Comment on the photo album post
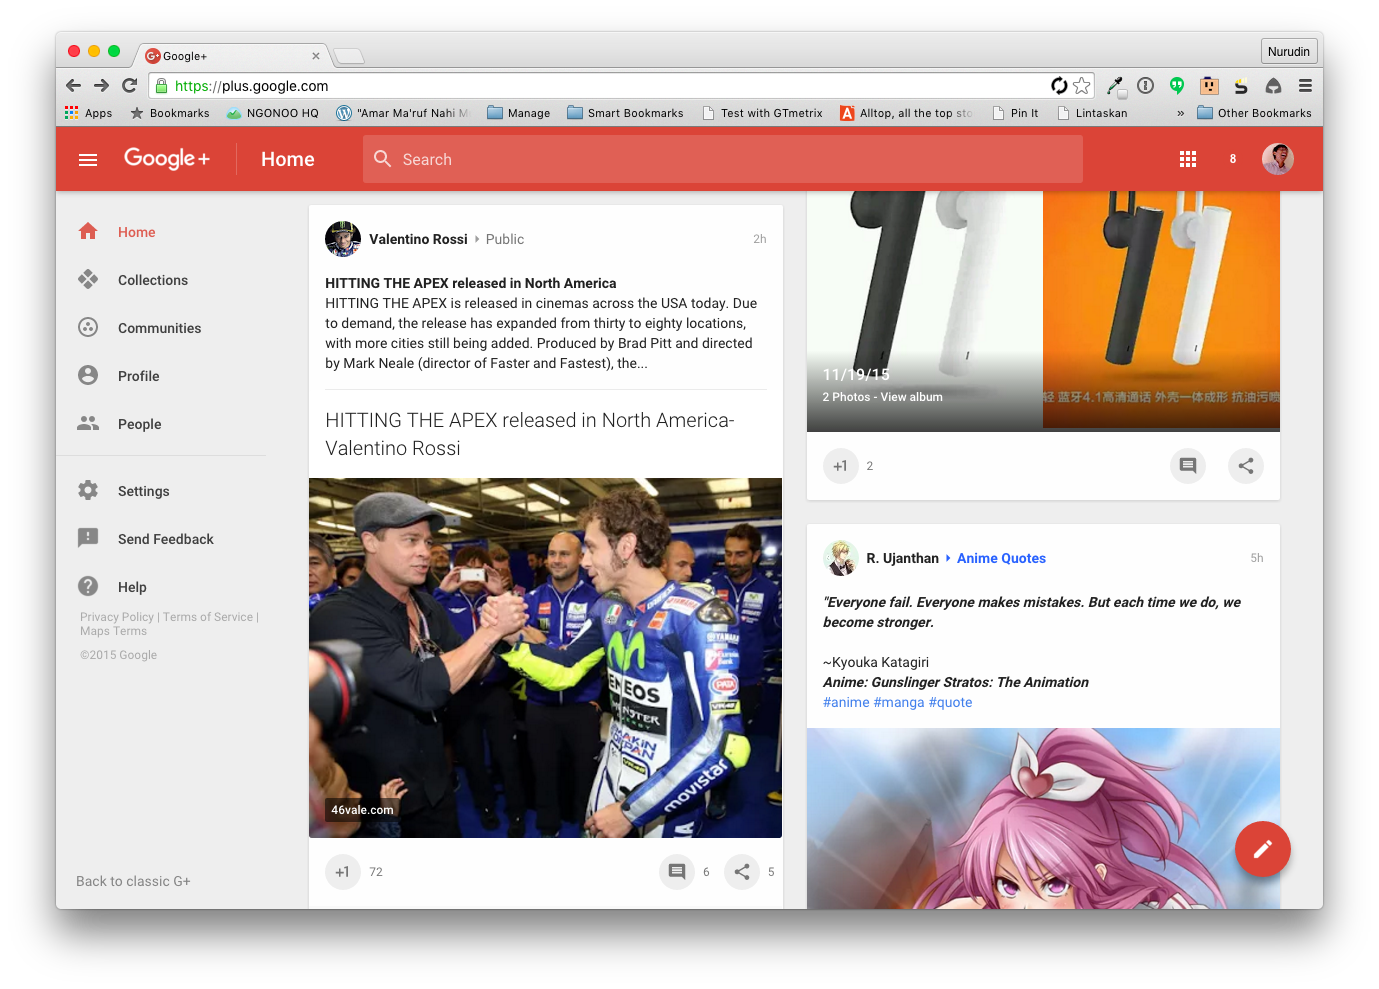This screenshot has height=989, width=1379. point(1188,466)
